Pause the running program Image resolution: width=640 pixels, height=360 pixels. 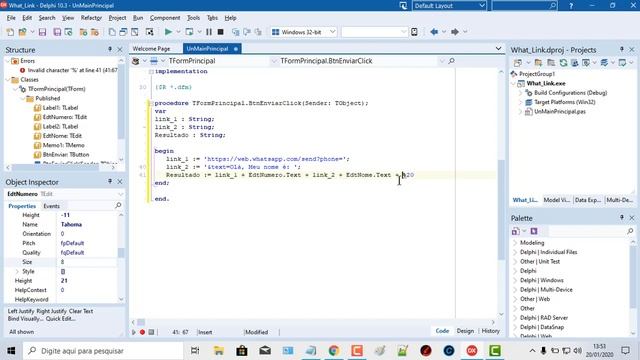coord(209,31)
